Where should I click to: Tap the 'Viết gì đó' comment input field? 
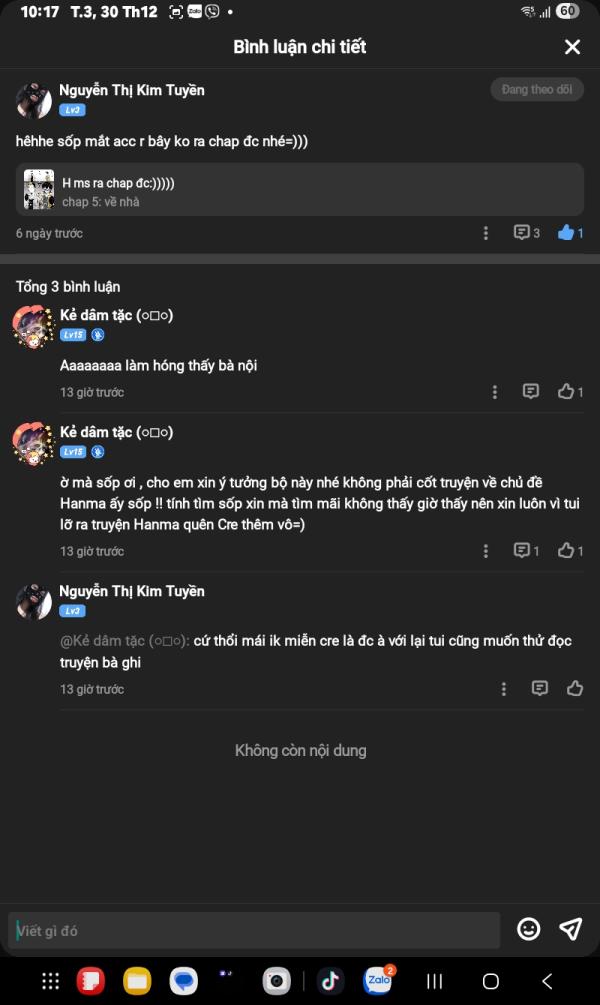[x=255, y=931]
